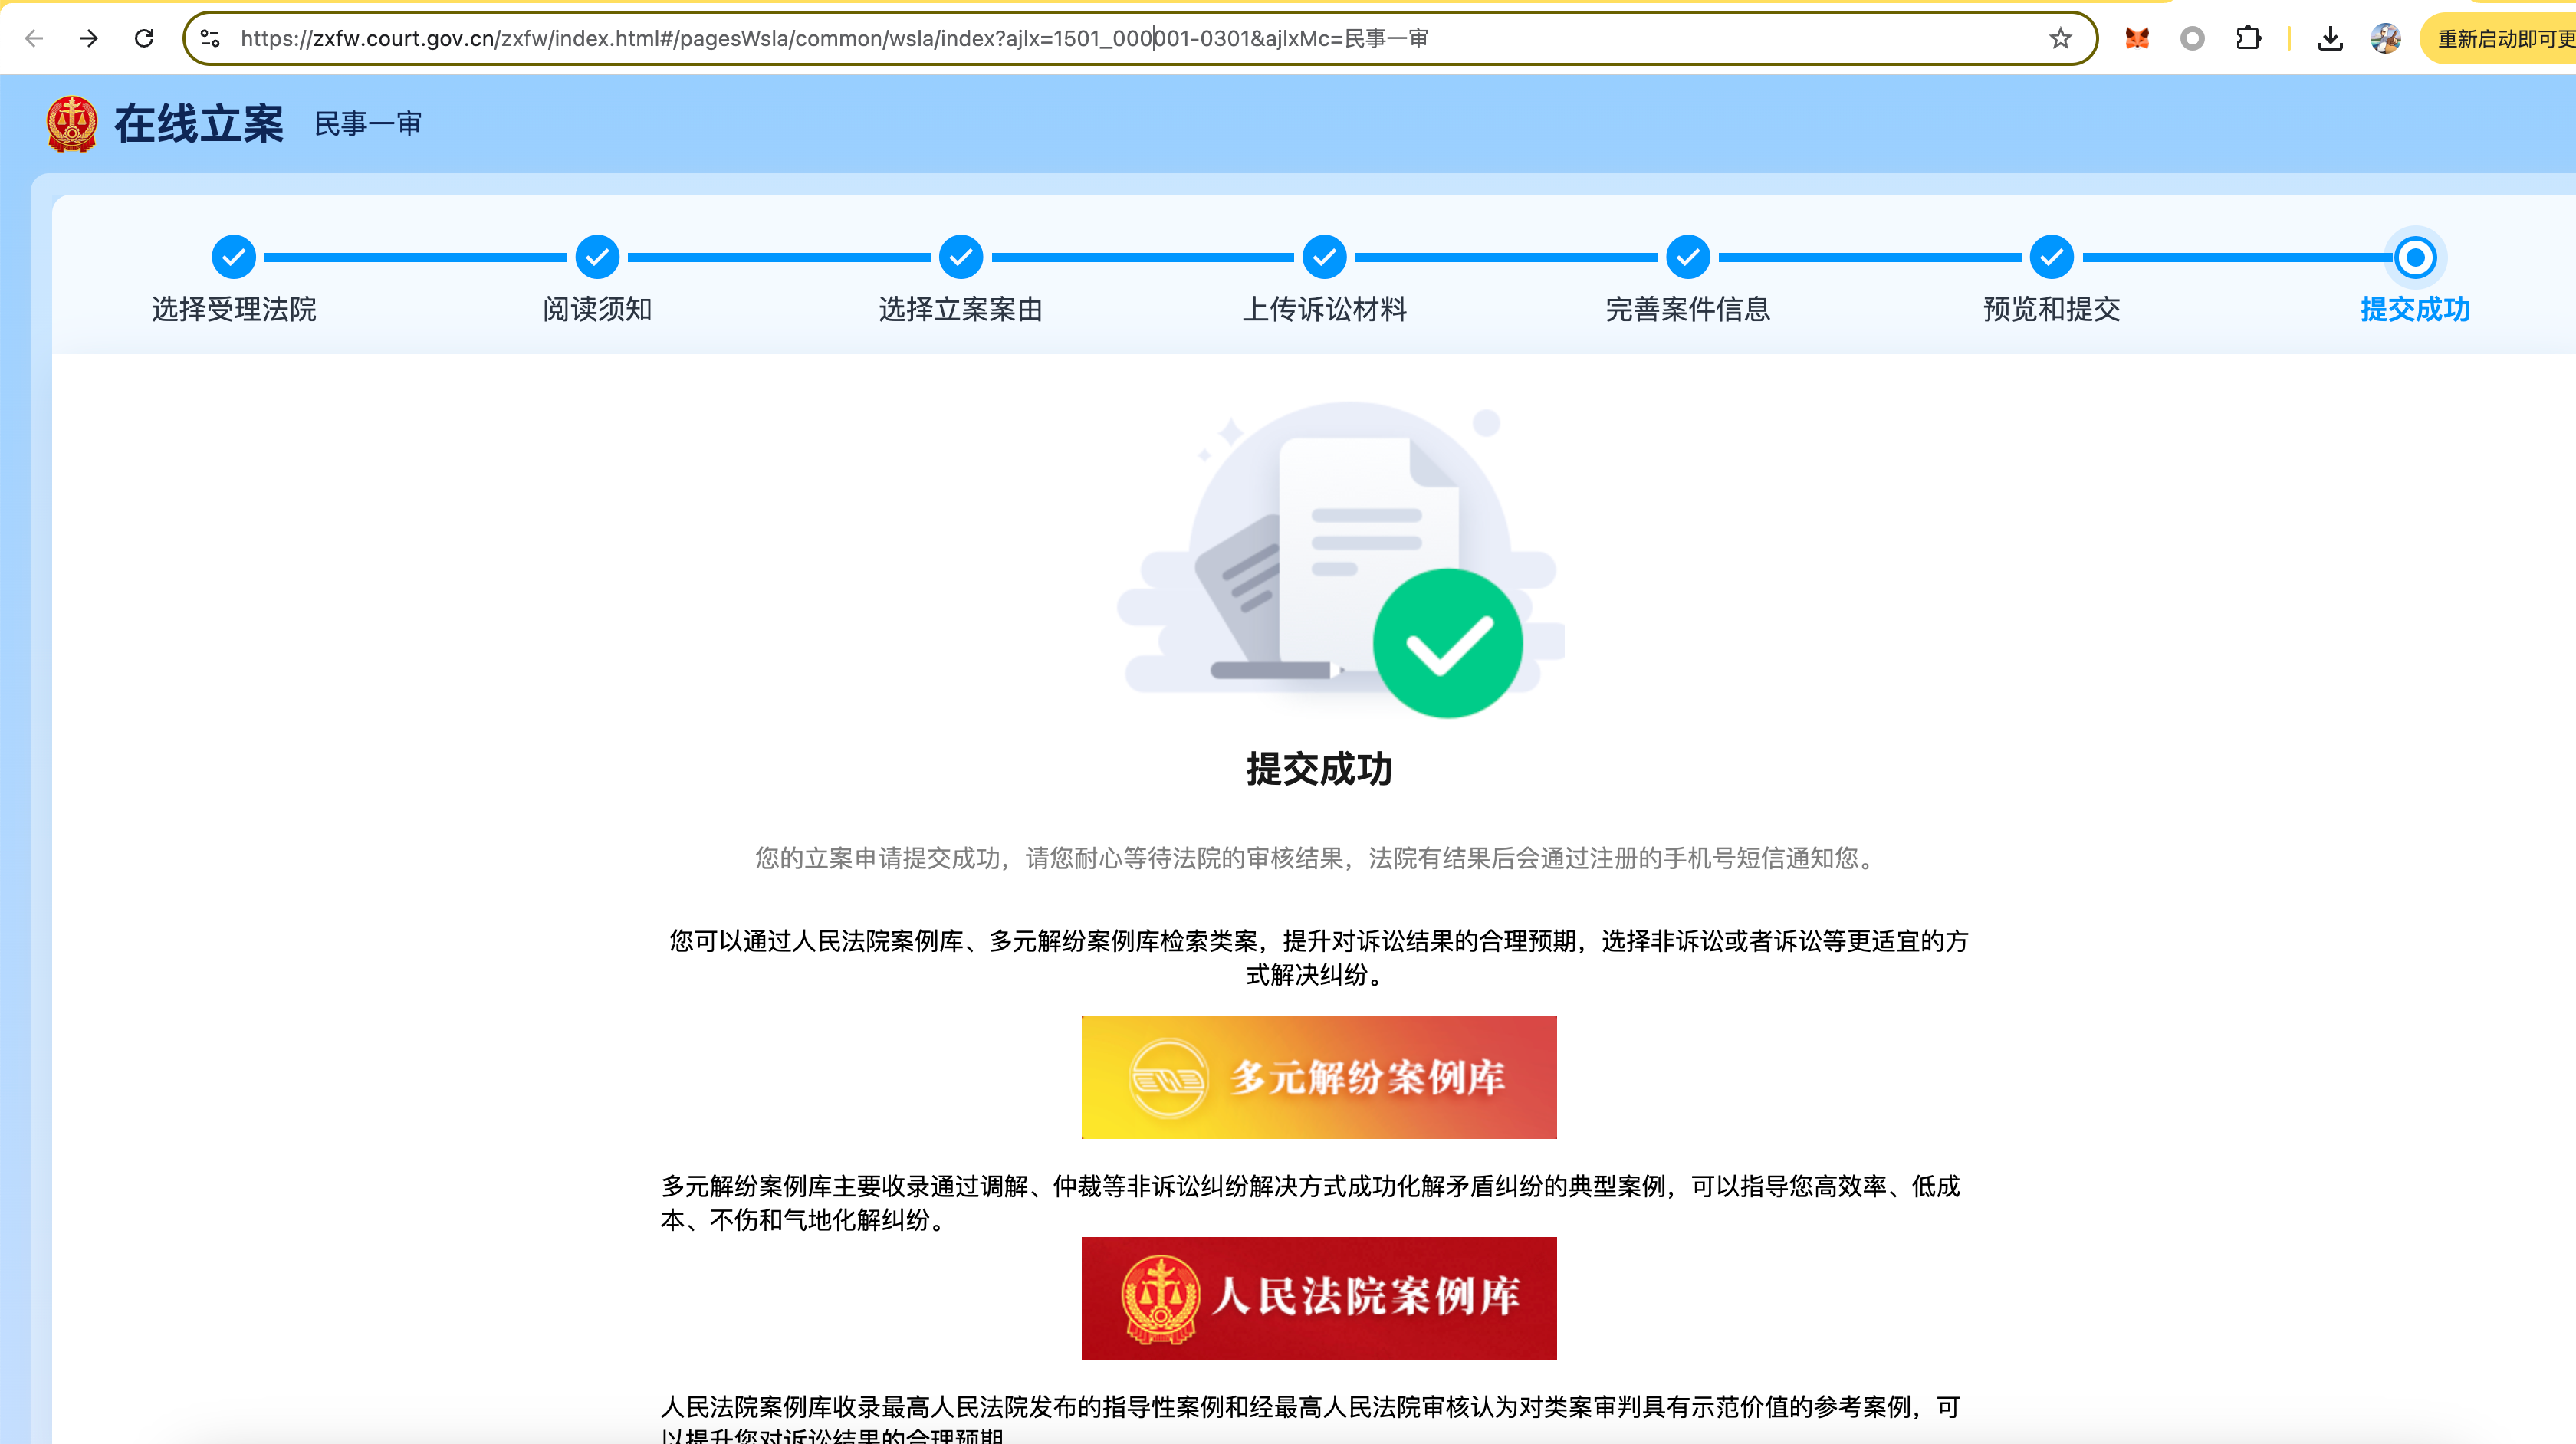Reload the page with refresh icon

[144, 38]
